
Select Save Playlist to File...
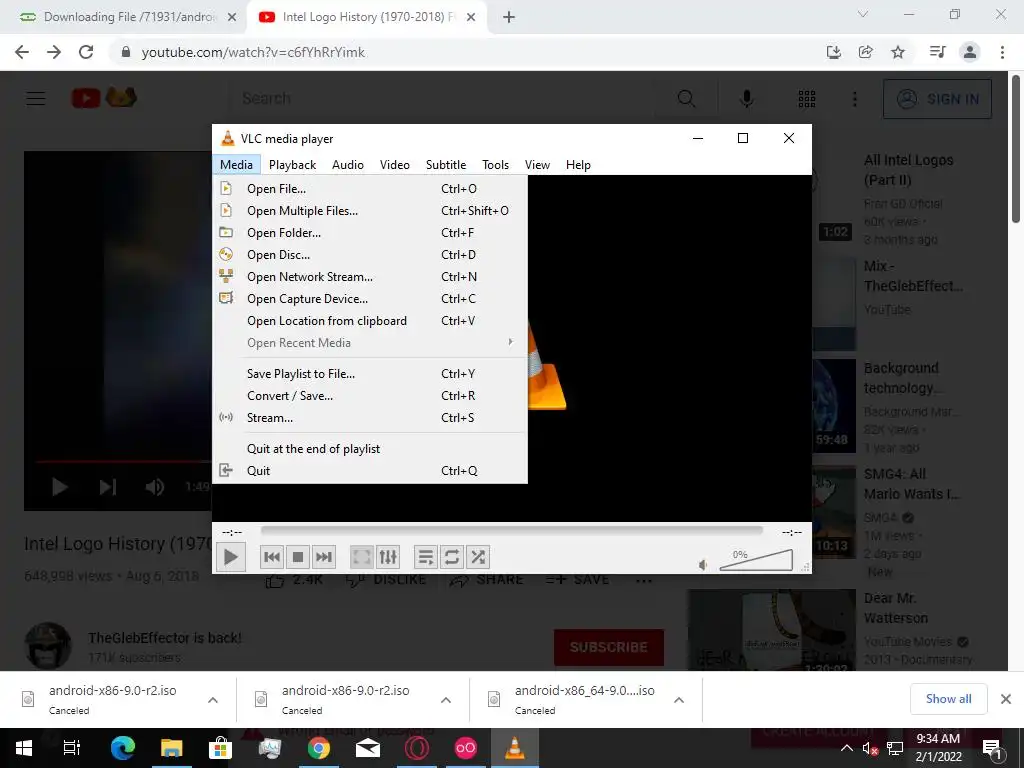(370, 374)
